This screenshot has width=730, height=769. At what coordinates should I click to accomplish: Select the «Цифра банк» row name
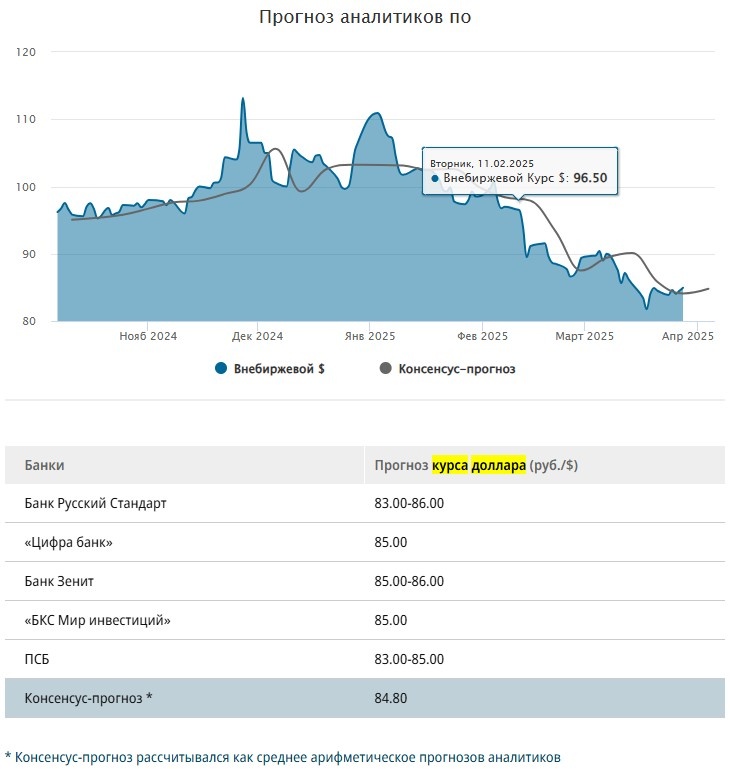(68, 542)
